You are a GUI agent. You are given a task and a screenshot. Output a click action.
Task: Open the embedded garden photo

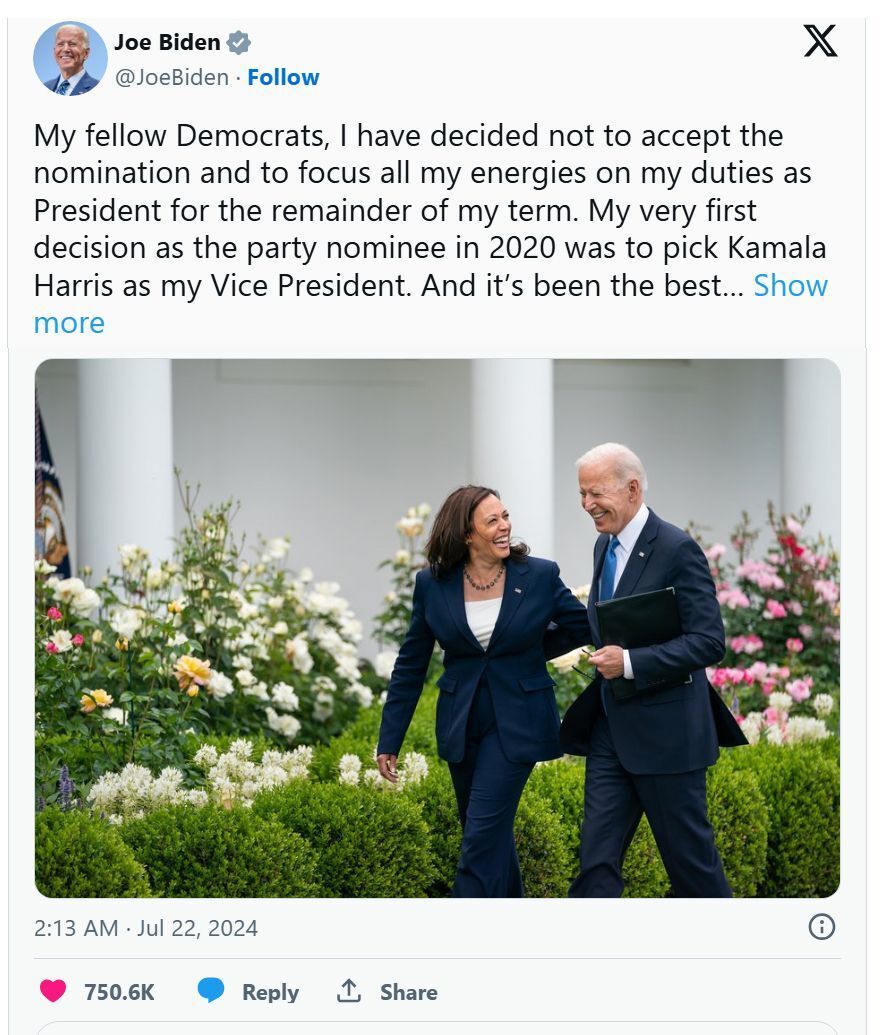tap(437, 628)
